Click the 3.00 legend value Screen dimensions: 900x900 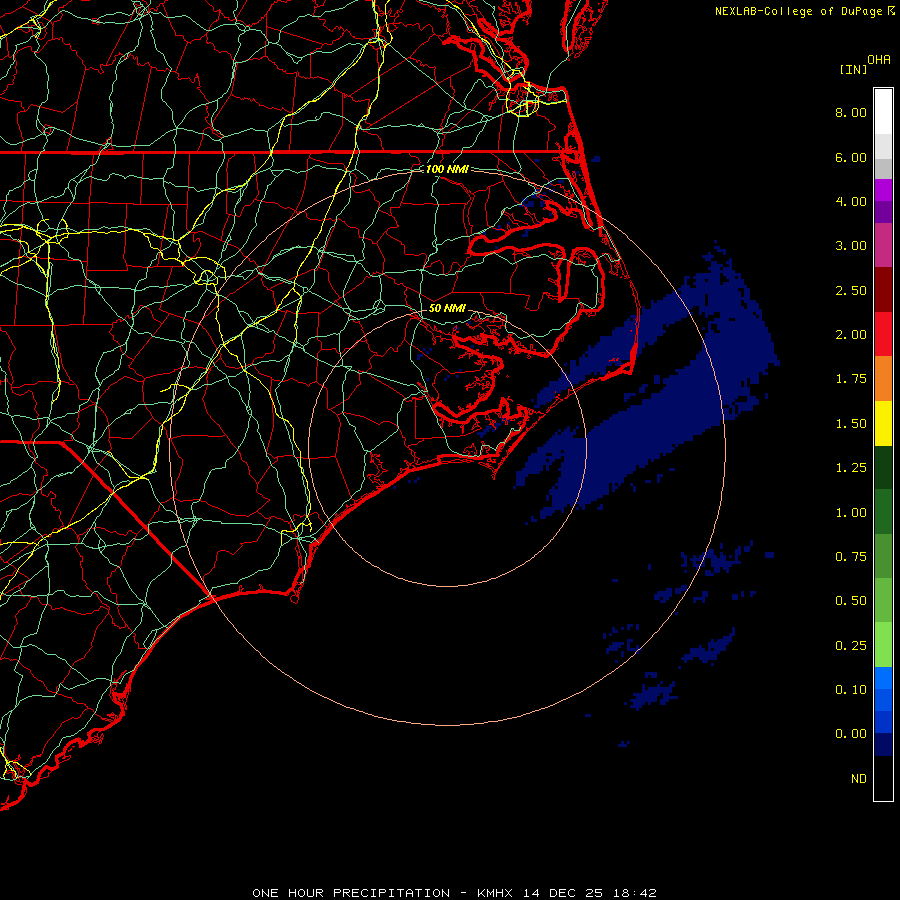[x=851, y=246]
